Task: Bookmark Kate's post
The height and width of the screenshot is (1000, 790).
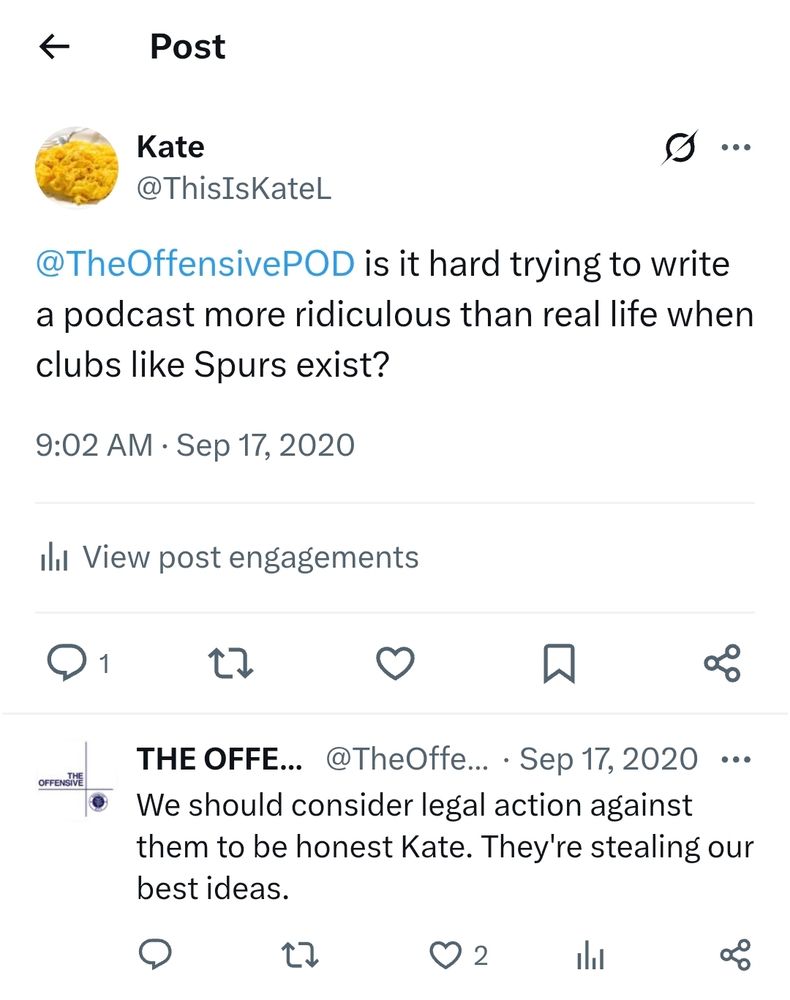Action: (x=559, y=662)
